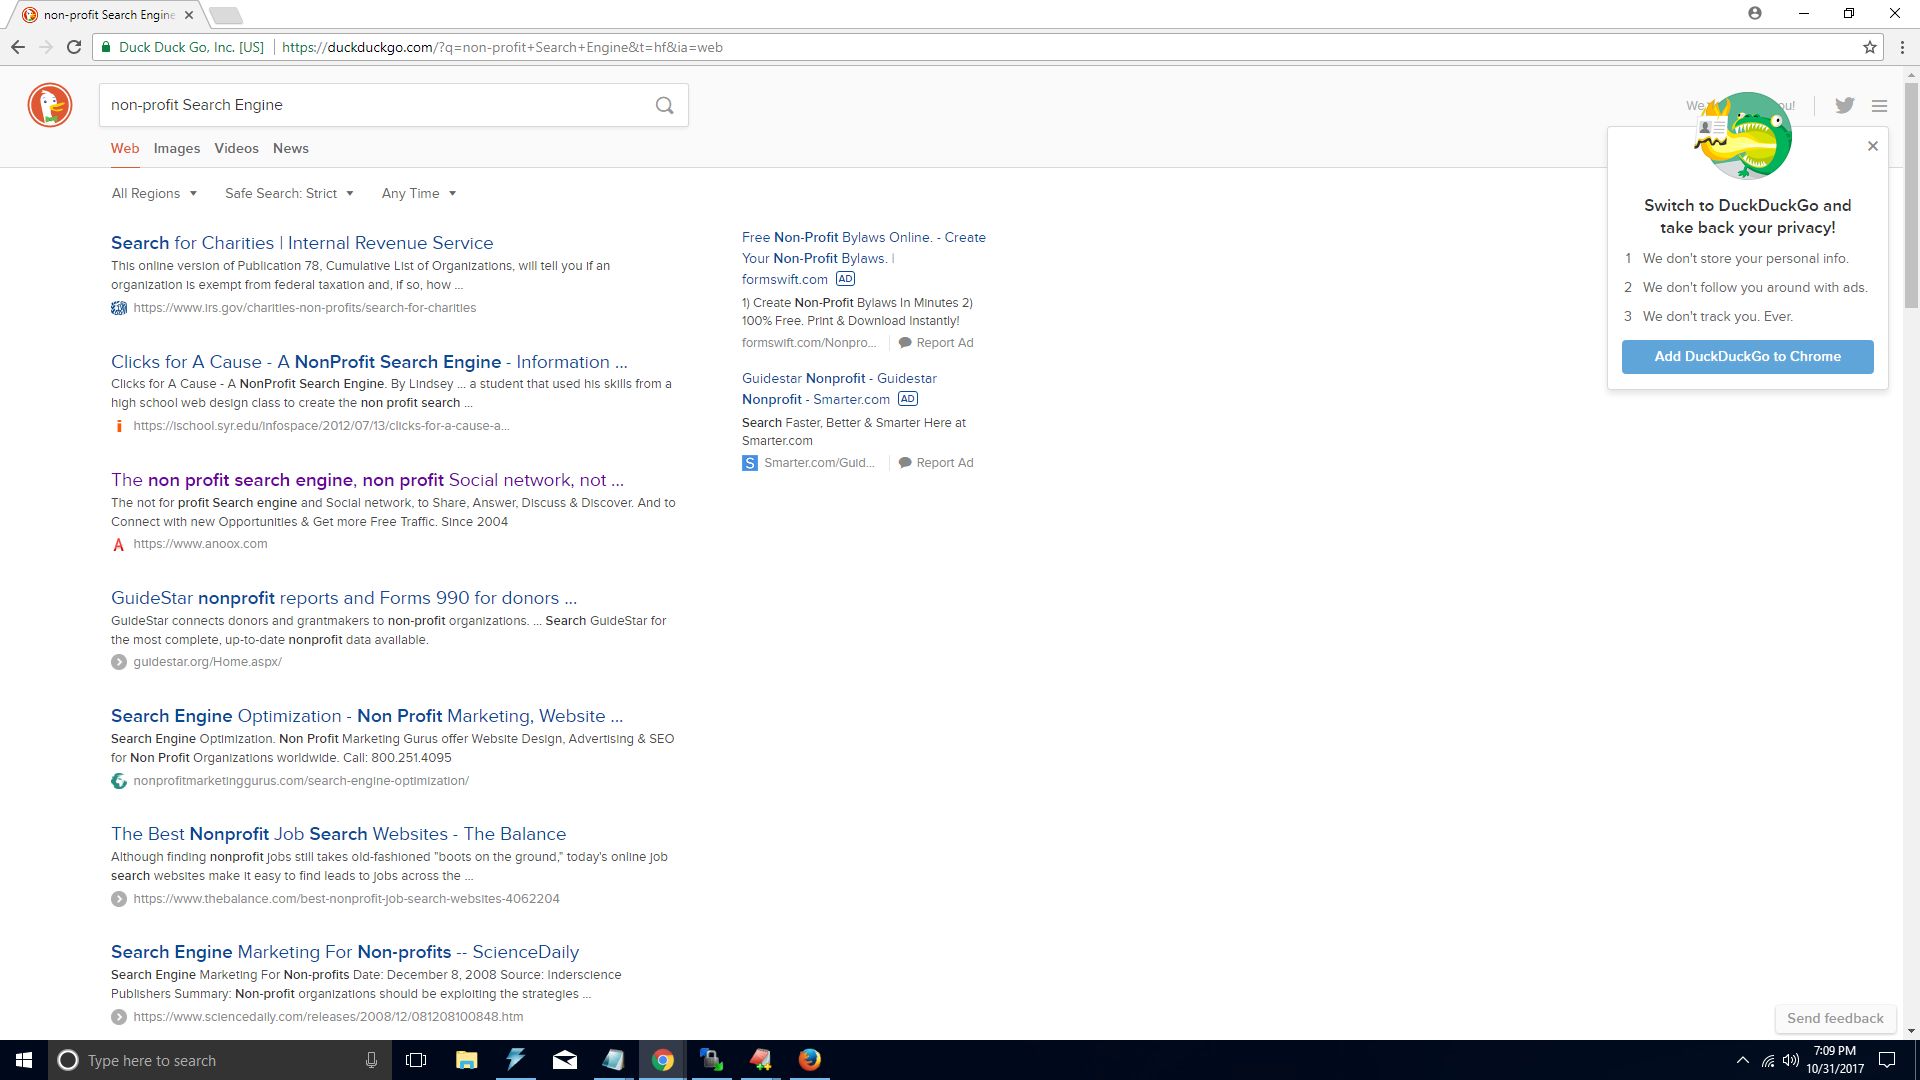Open a new browser tab

tap(226, 15)
